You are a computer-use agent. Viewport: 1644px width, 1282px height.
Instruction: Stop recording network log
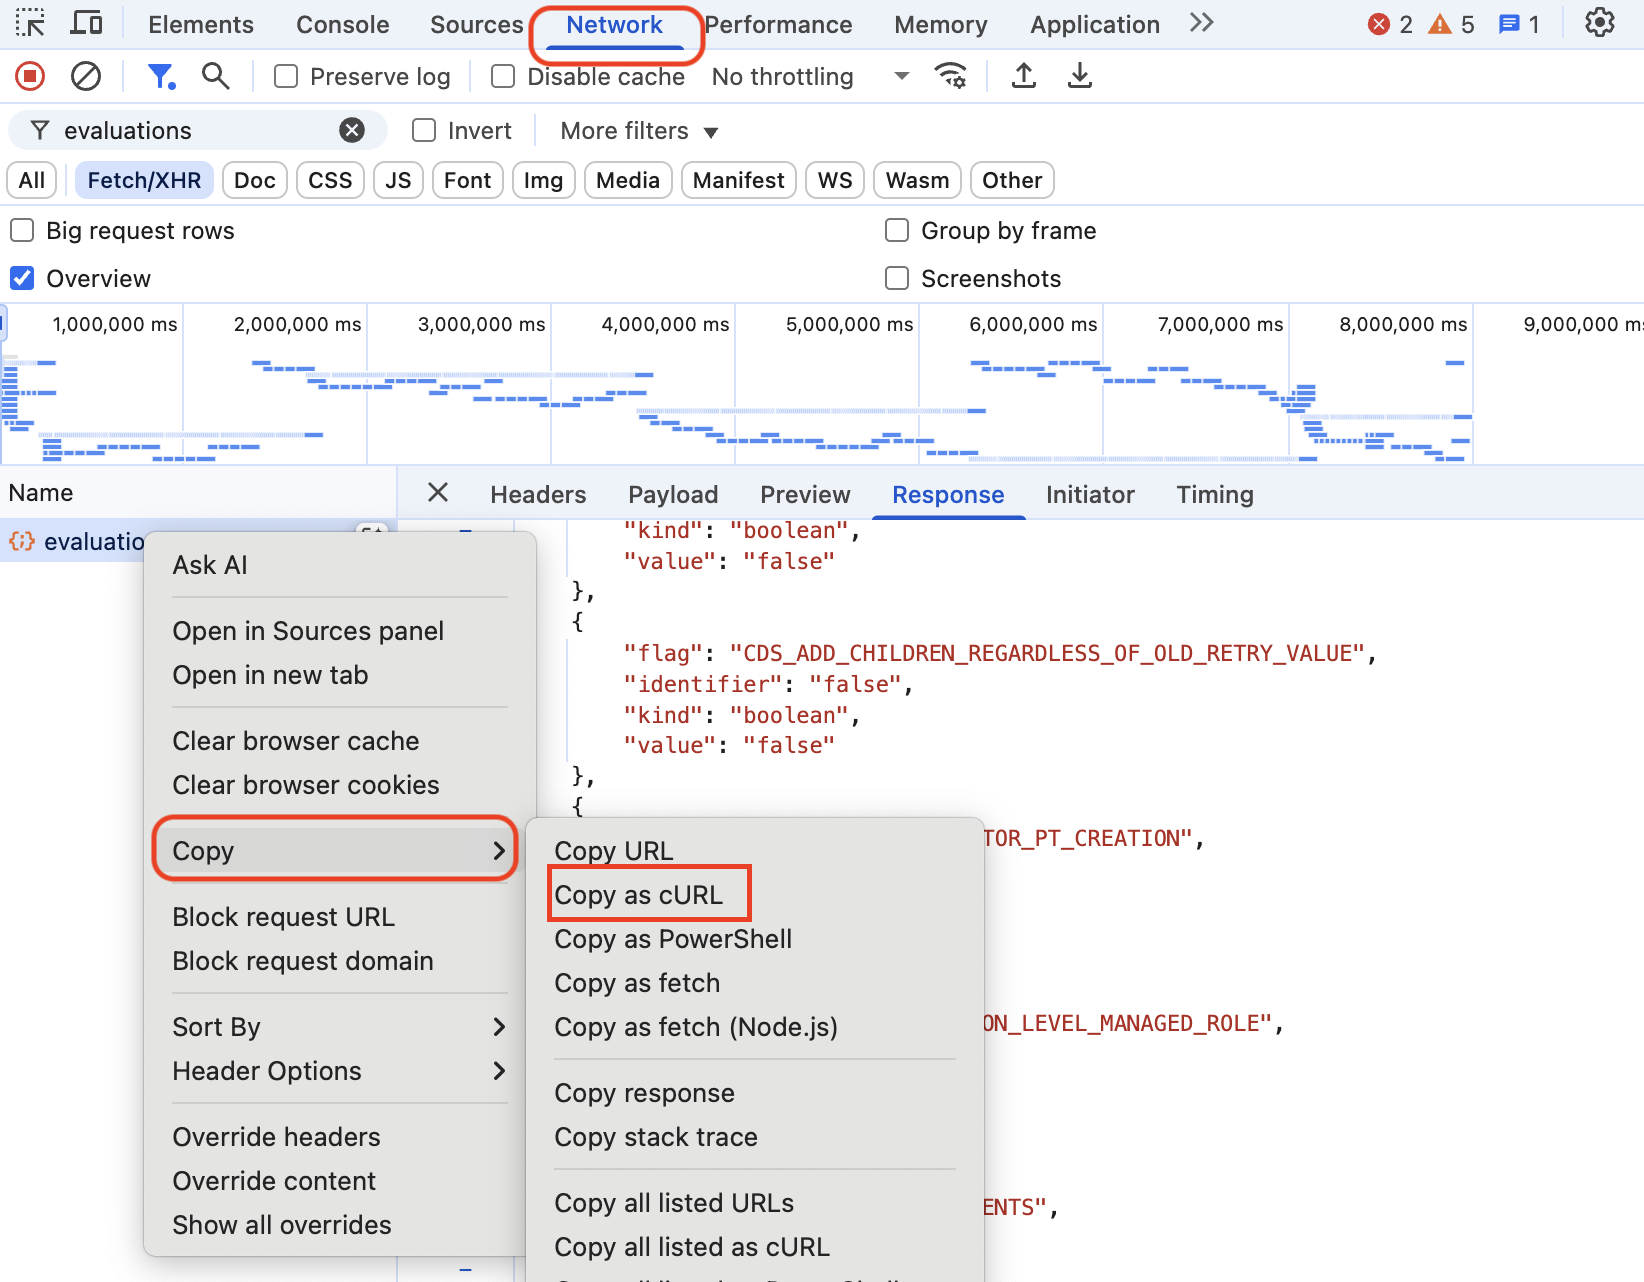point(30,76)
